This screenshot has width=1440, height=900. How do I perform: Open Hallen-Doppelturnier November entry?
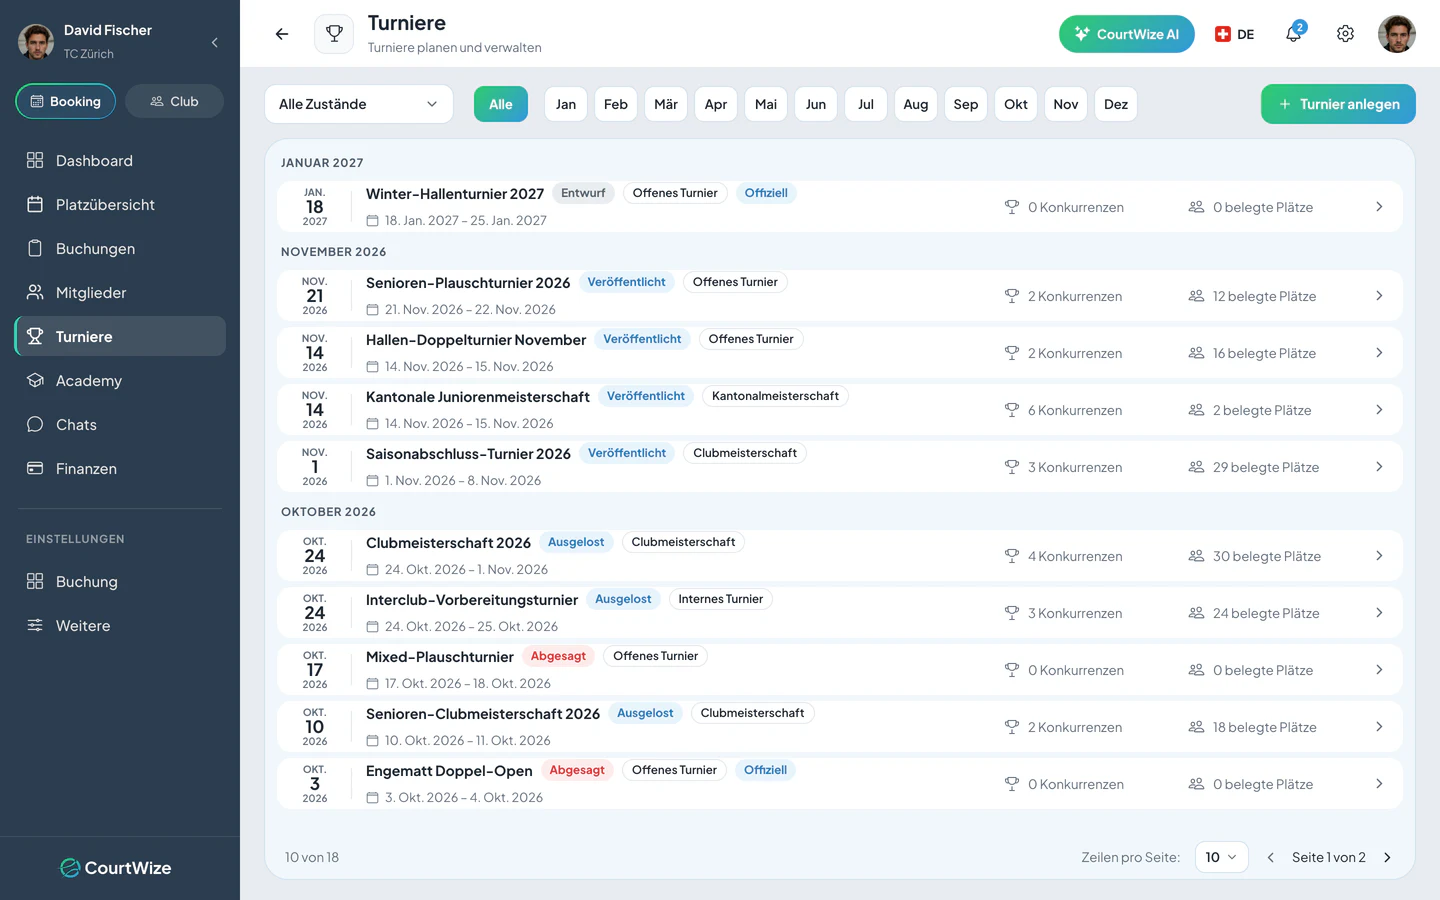[840, 353]
